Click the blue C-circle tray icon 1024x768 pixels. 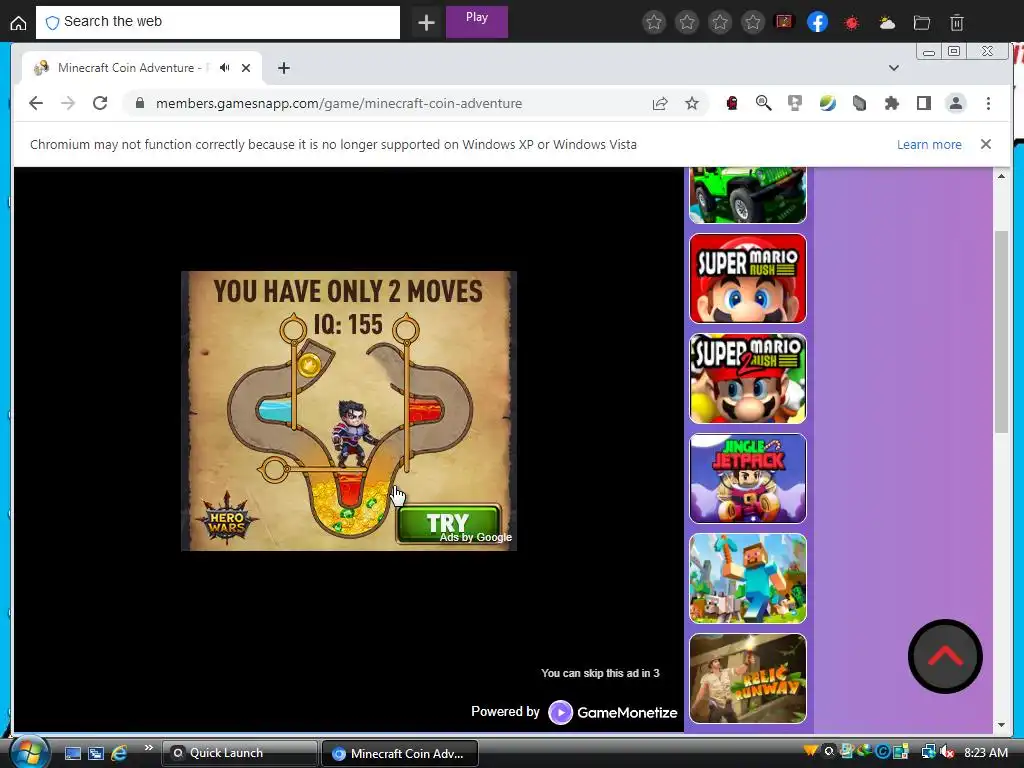coord(883,752)
